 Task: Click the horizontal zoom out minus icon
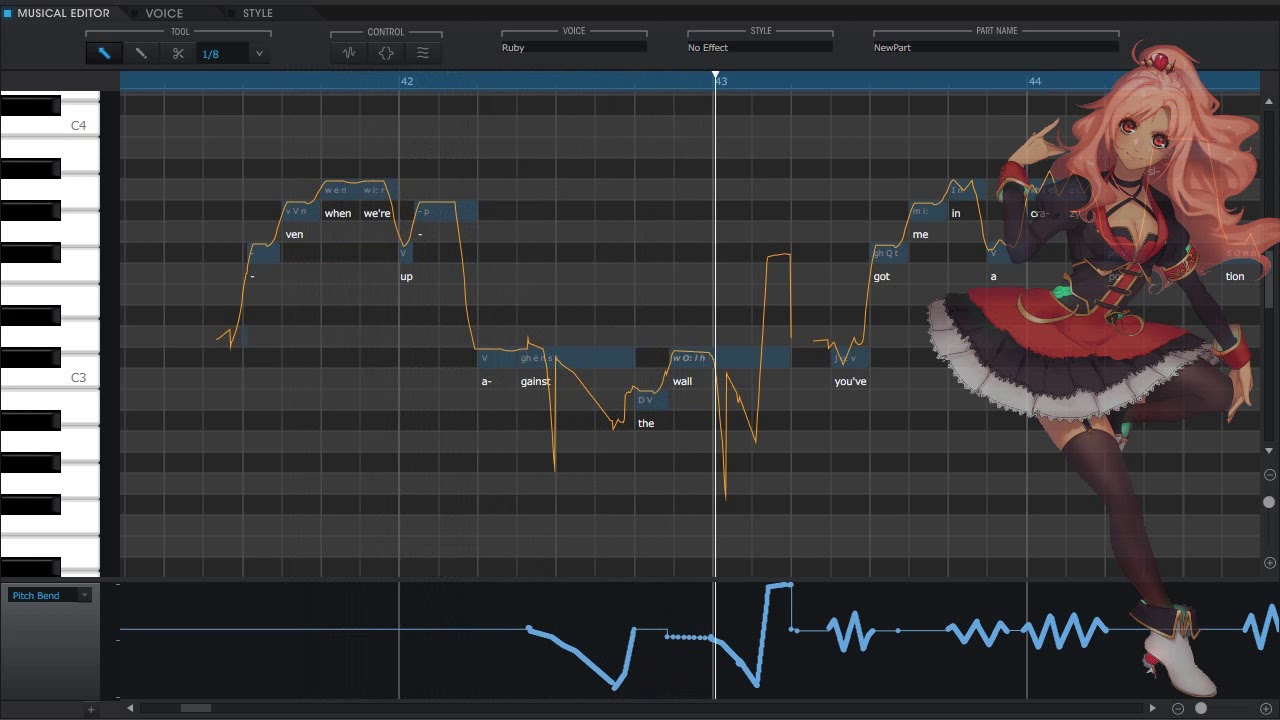coord(1178,708)
